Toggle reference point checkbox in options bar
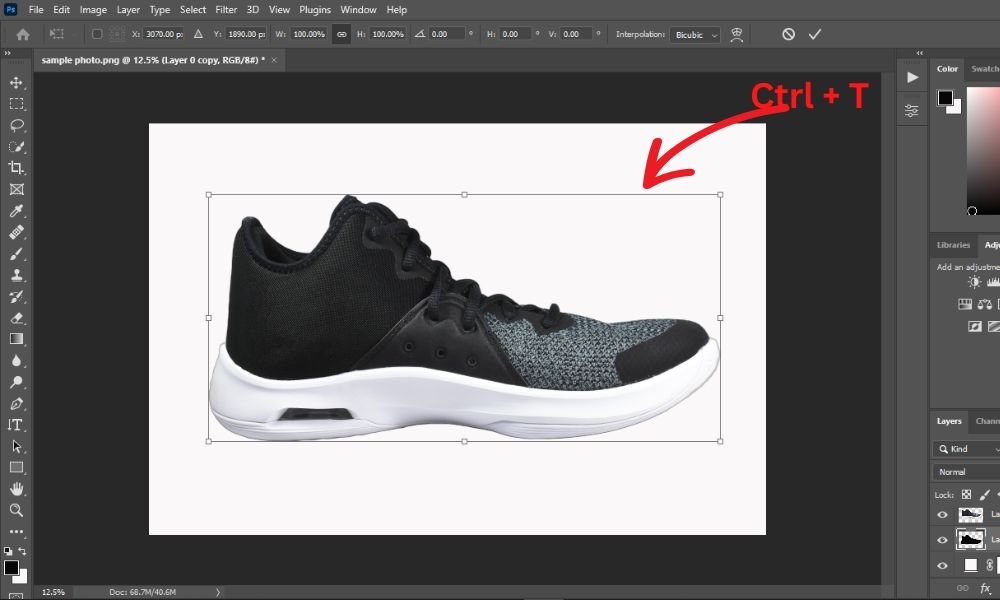The image size is (1000, 600). (x=97, y=34)
